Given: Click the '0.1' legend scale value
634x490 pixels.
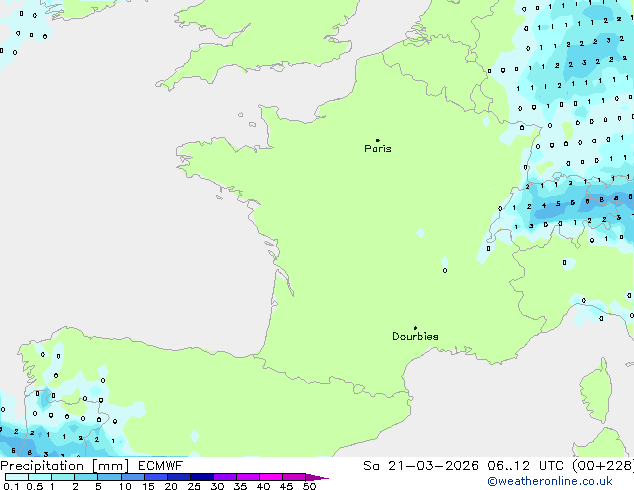Looking at the screenshot, I should [x=11, y=486].
